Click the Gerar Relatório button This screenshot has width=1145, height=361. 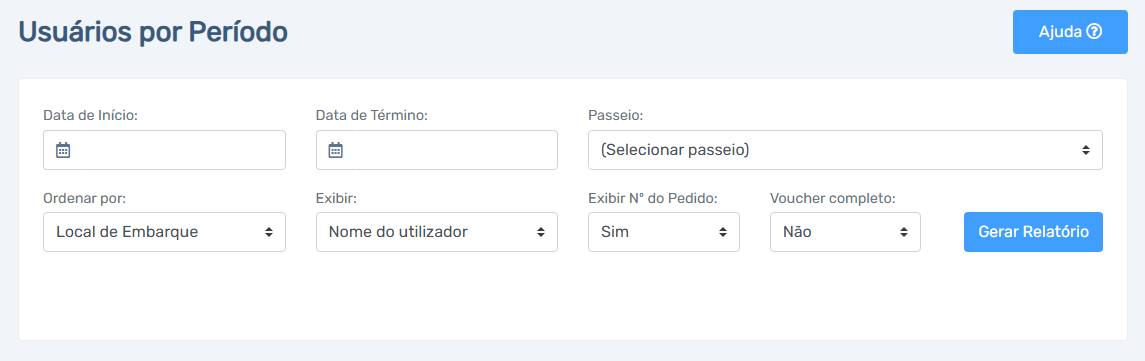[x=1033, y=232]
